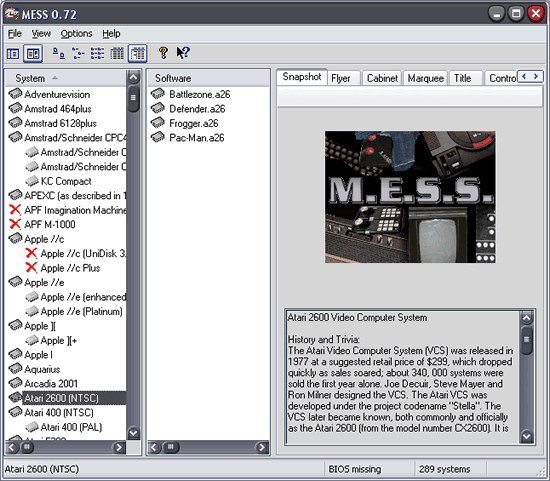Click the cartridge icon beside Battlezone.a26
550x481 pixels.
pos(158,94)
